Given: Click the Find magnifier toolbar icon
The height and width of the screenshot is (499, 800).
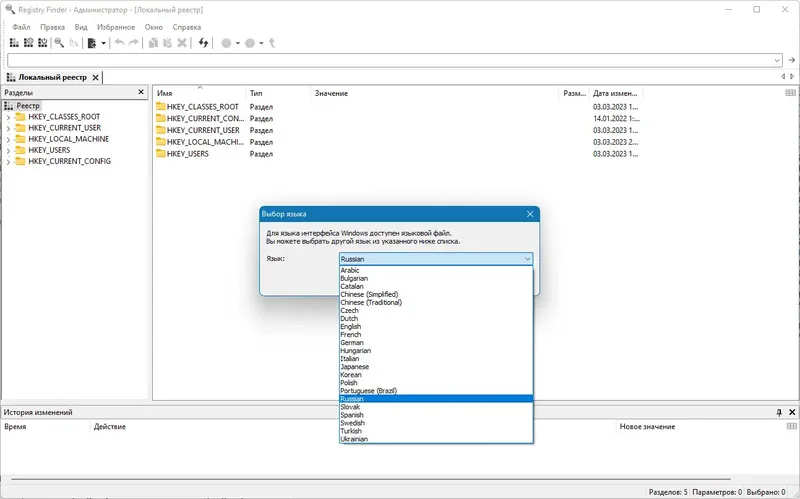Looking at the screenshot, I should click(59, 43).
